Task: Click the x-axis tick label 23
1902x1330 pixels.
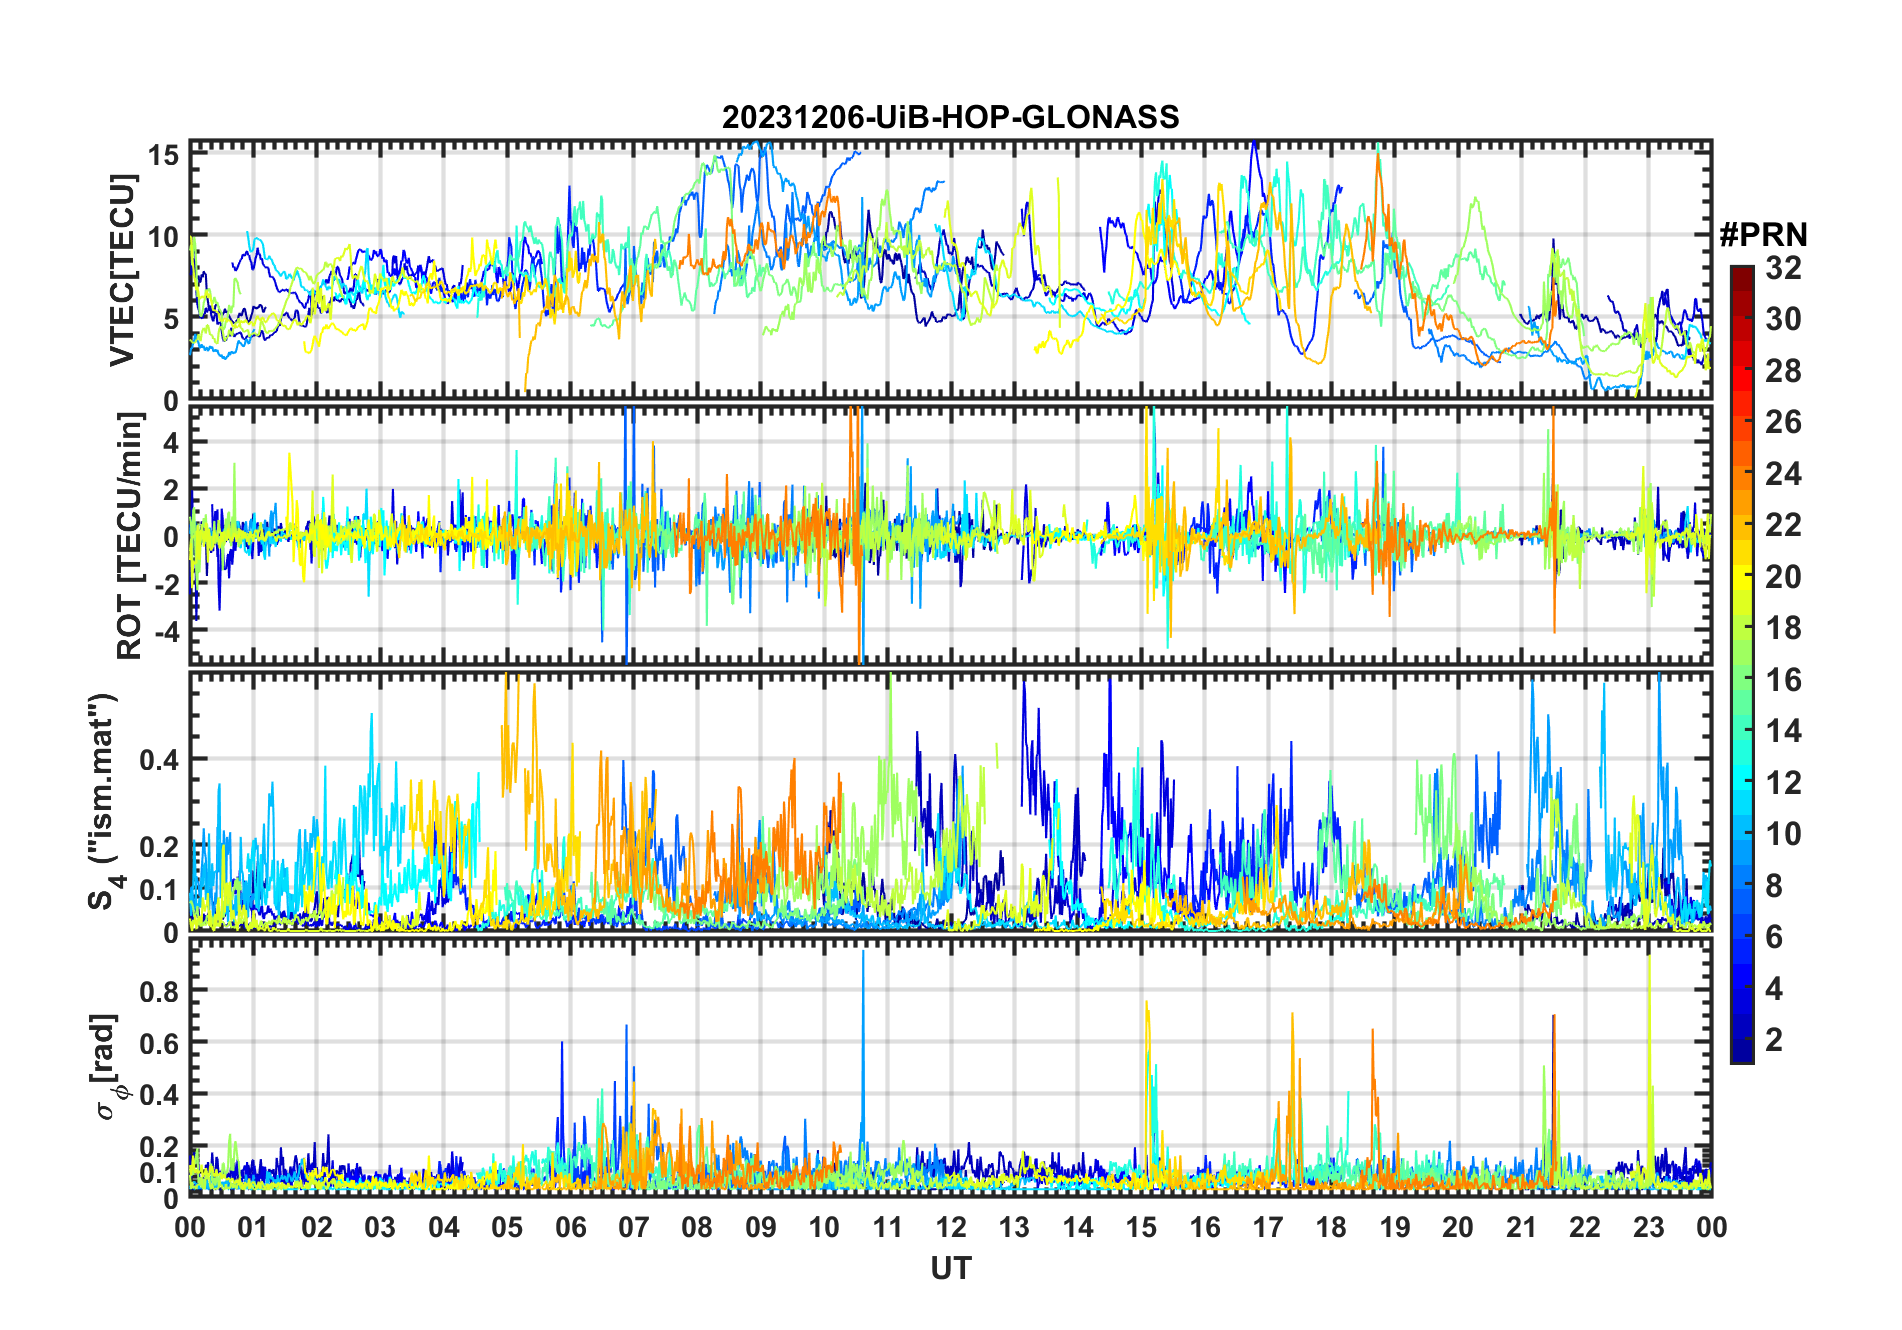Action: (1648, 1227)
